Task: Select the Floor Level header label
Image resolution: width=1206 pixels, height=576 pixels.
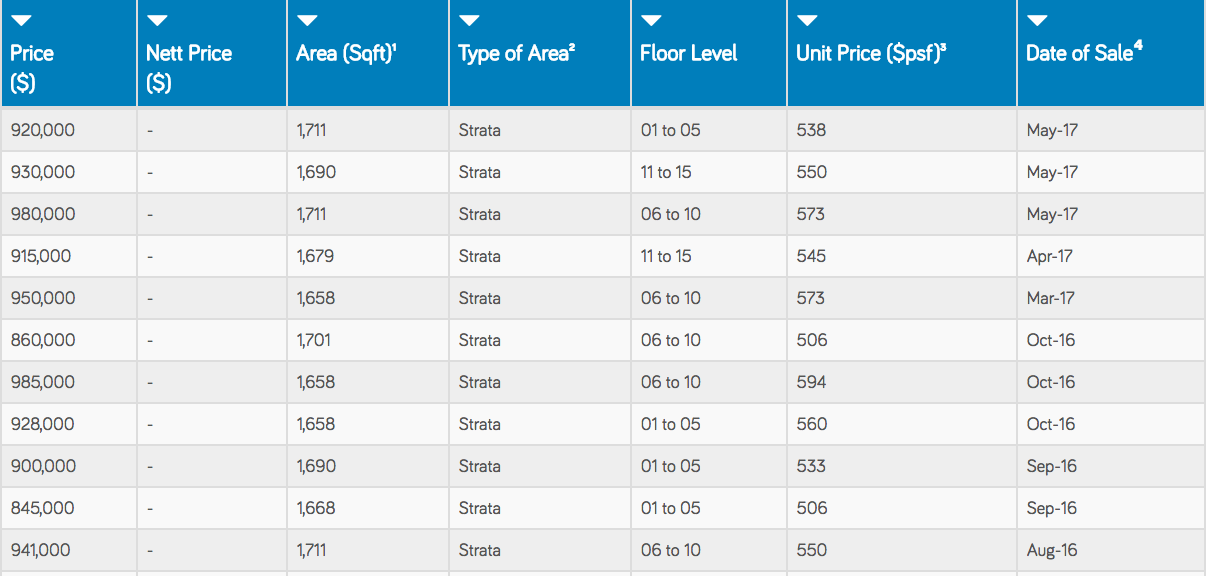Action: coord(689,53)
